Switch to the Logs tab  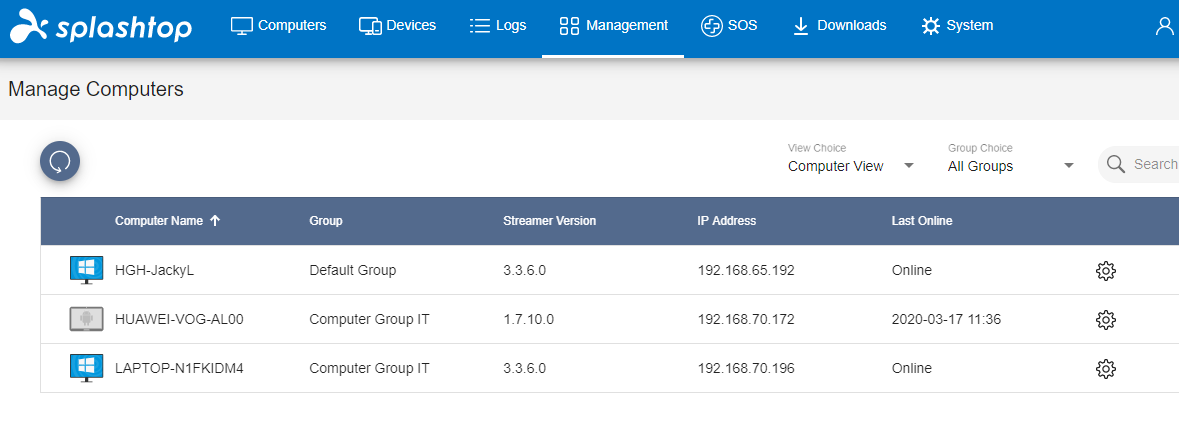point(497,26)
